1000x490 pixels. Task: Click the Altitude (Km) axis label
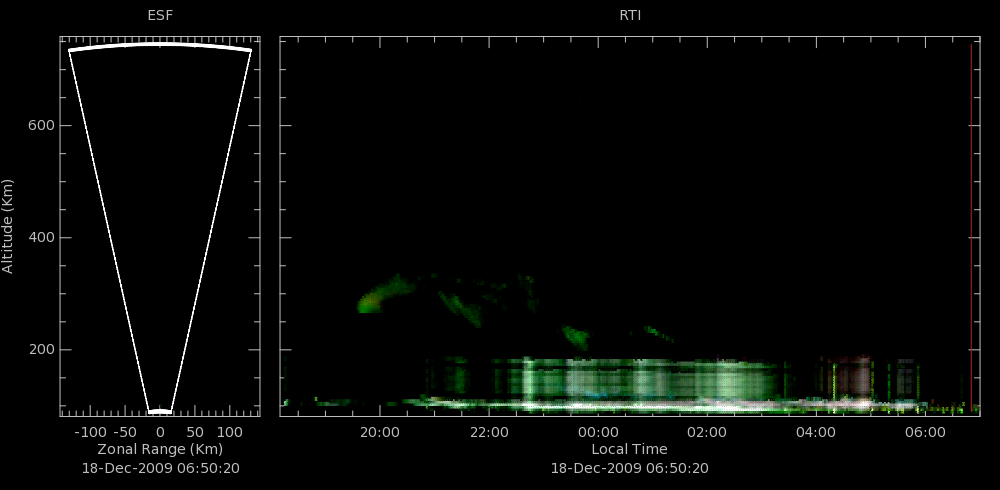[8, 226]
